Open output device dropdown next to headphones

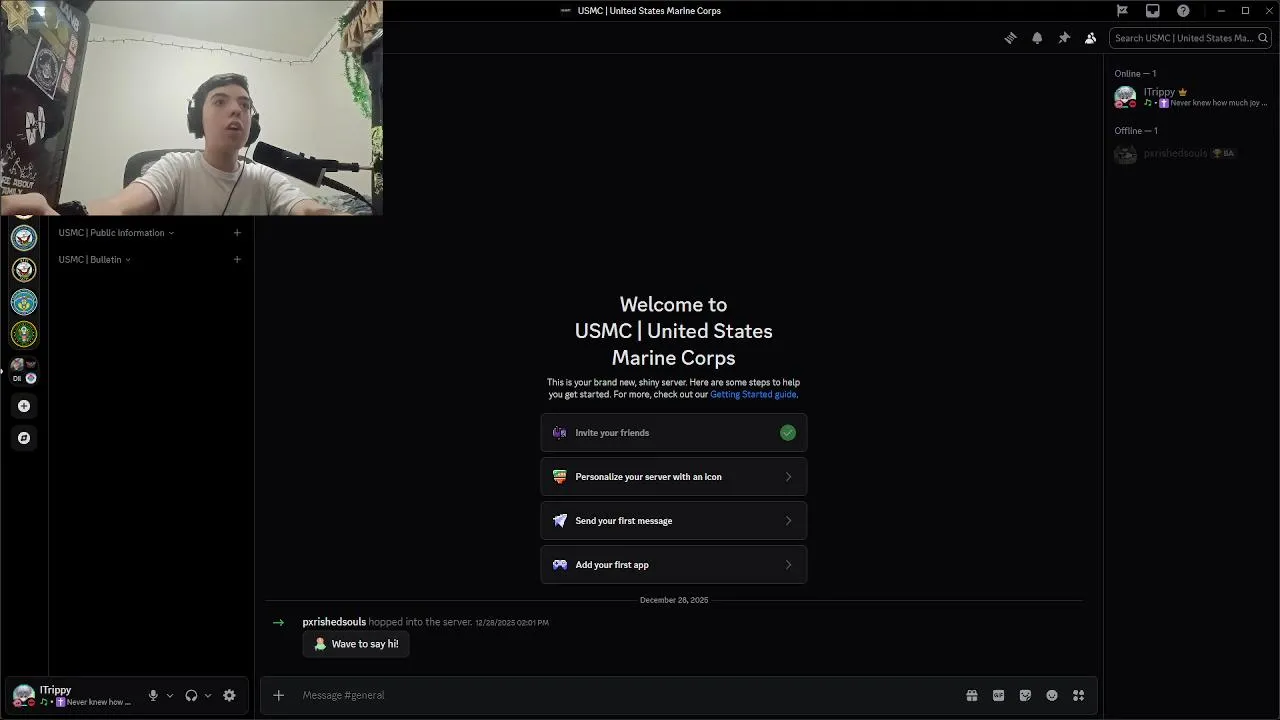208,695
